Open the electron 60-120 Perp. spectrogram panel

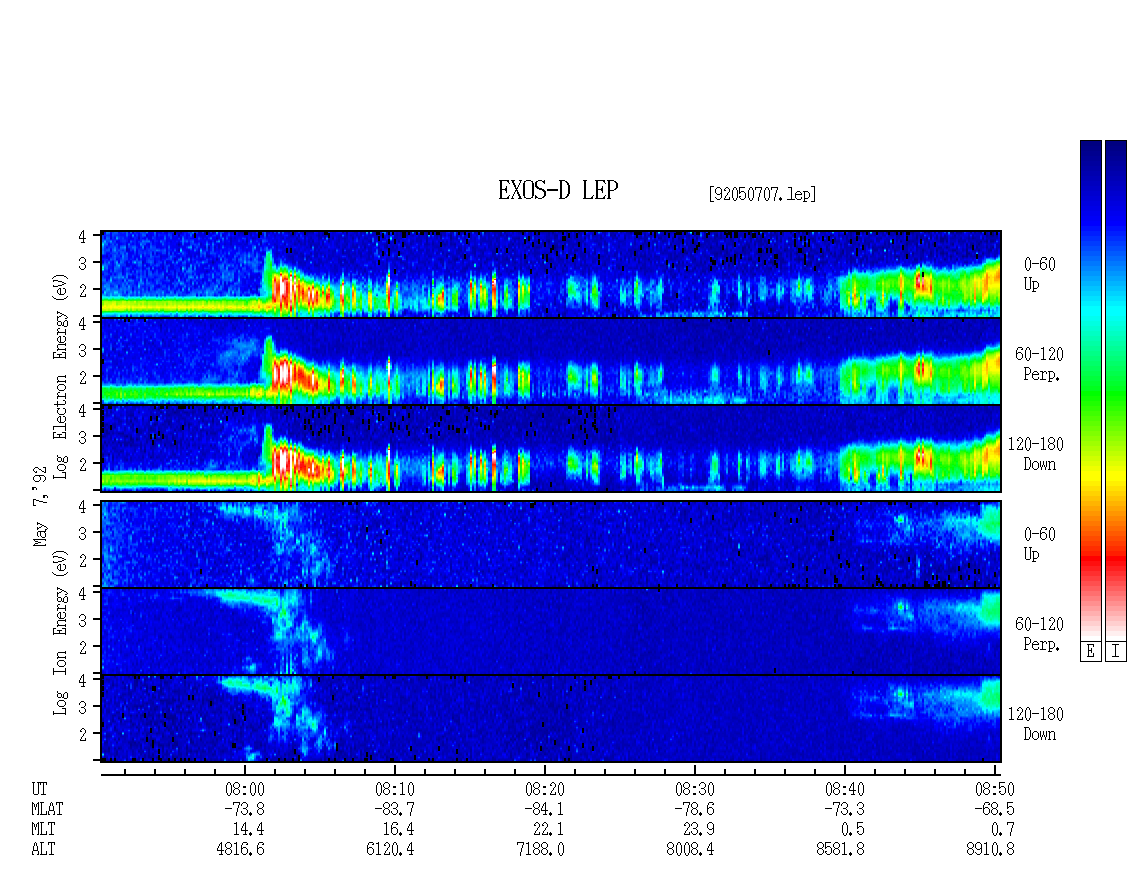pyautogui.click(x=551, y=361)
